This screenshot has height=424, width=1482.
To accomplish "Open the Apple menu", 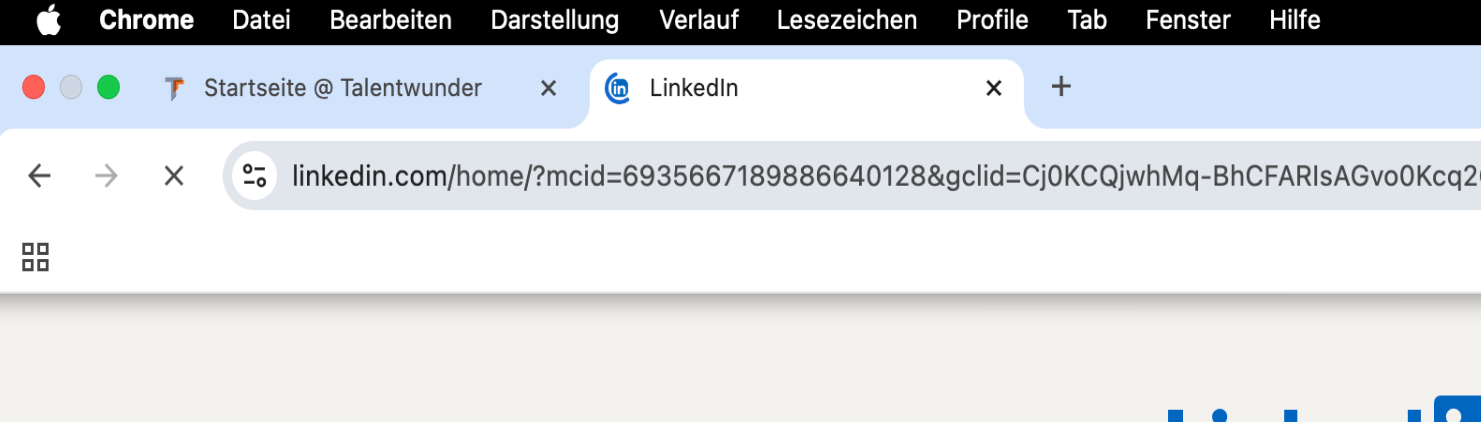I will click(x=48, y=20).
